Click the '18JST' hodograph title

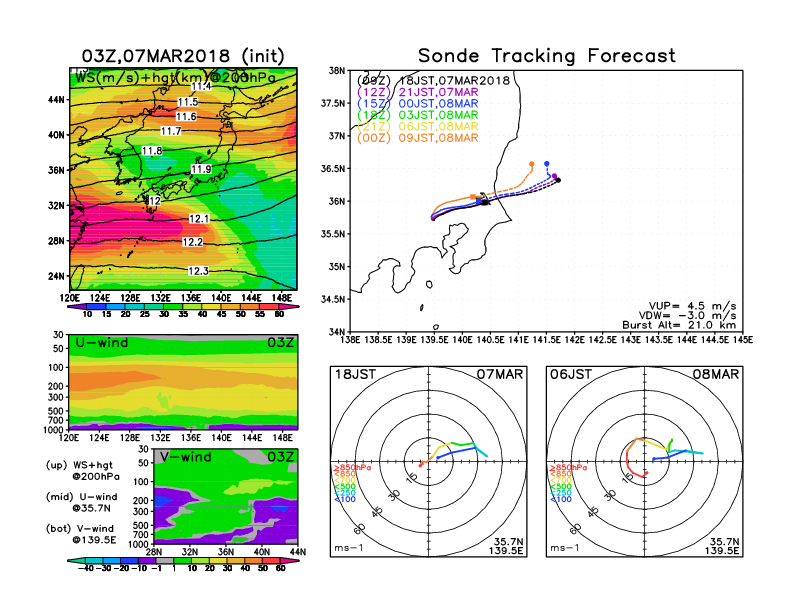355,375
